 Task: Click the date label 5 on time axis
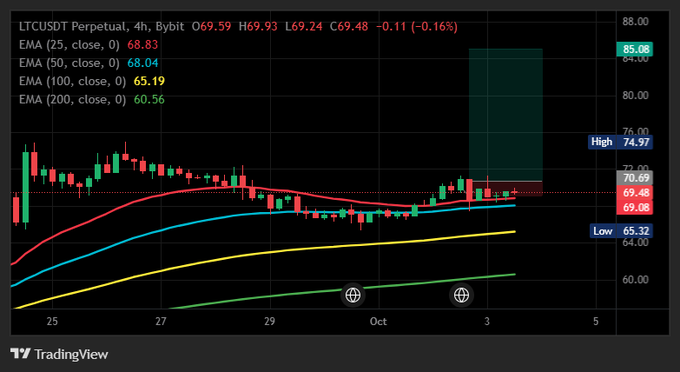click(596, 321)
